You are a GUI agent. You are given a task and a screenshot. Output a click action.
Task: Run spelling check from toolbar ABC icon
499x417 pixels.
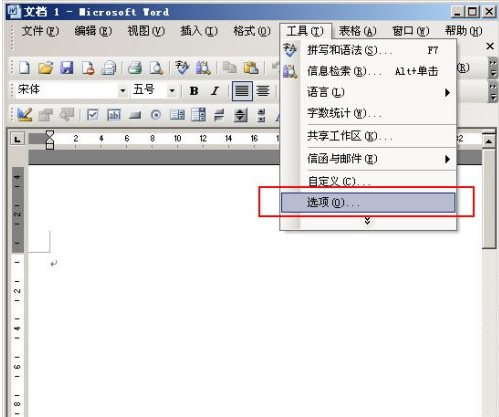click(x=182, y=68)
